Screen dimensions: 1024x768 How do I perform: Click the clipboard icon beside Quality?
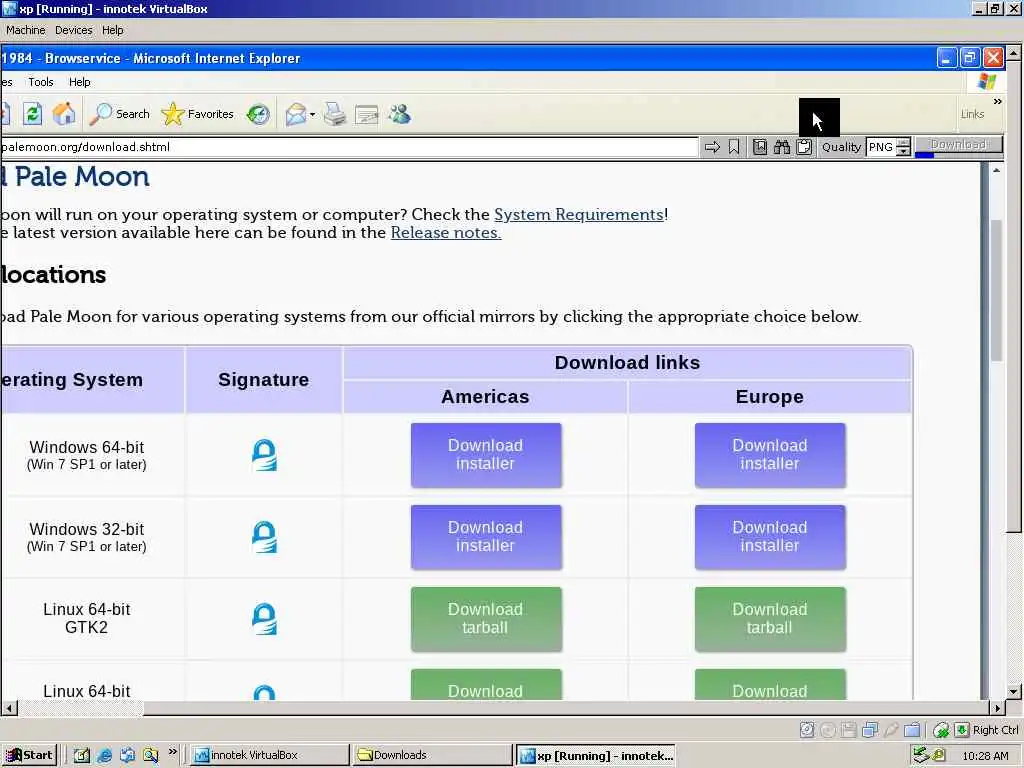coord(804,147)
